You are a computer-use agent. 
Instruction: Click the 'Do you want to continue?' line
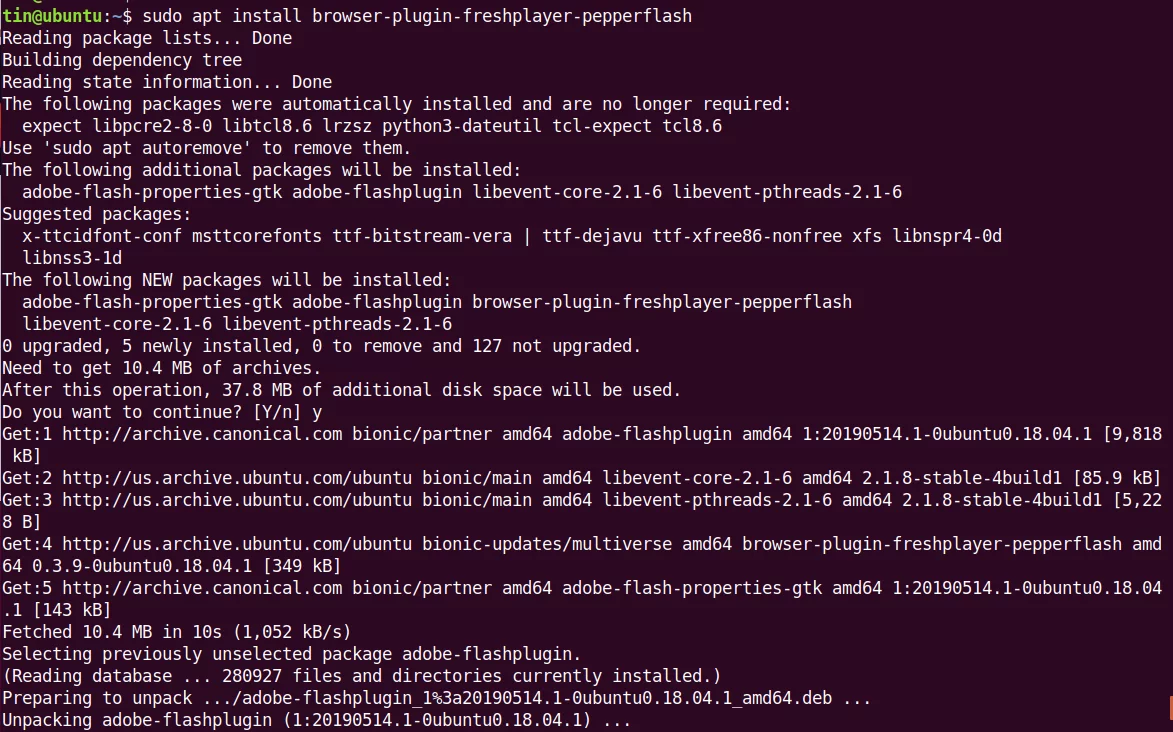point(162,412)
